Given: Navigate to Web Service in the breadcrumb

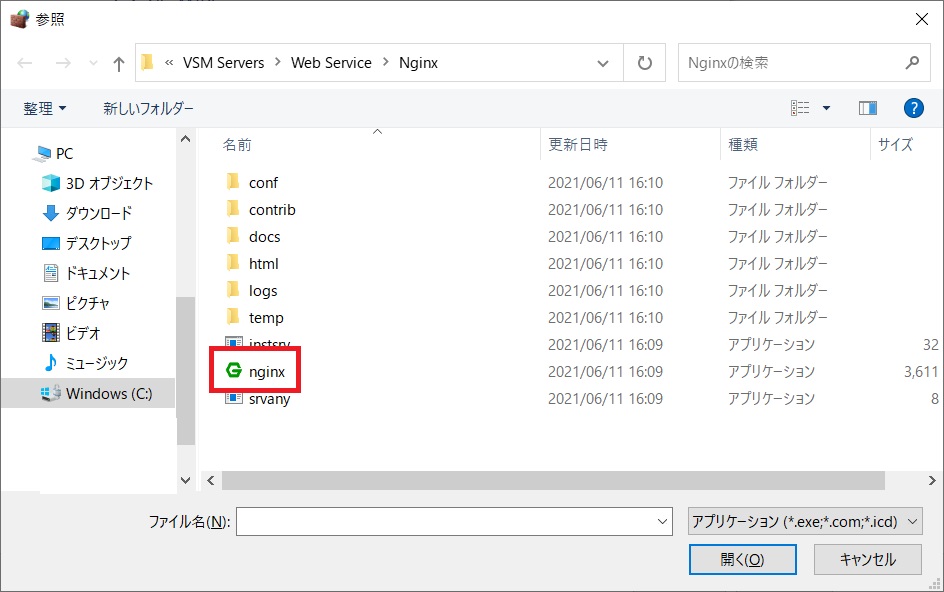Looking at the screenshot, I should point(331,62).
